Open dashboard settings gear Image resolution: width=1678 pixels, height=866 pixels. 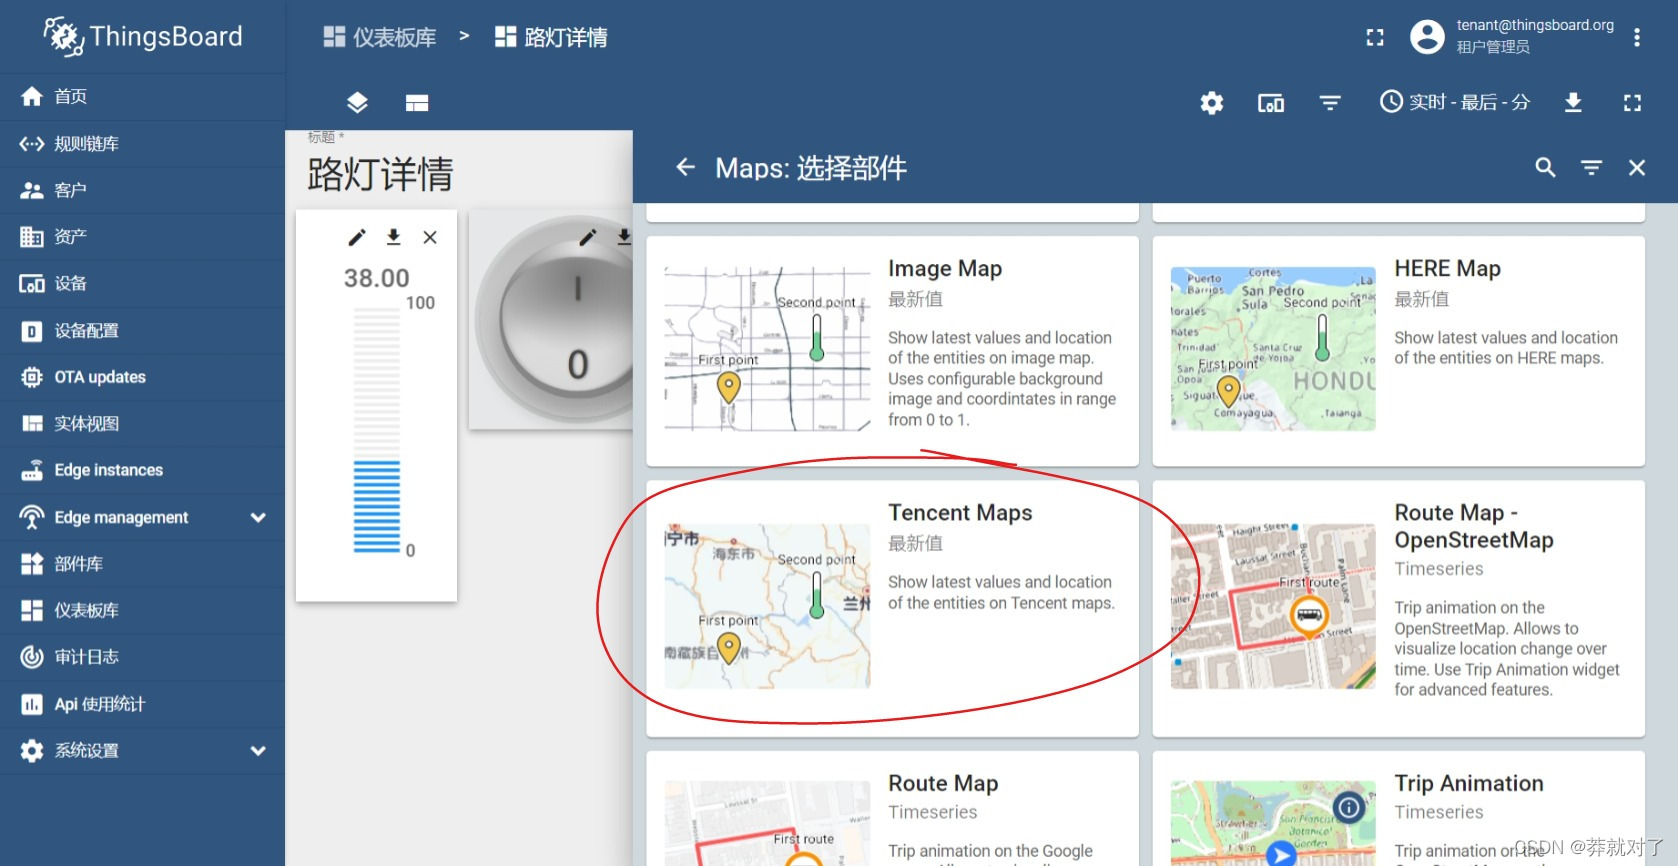[1212, 103]
